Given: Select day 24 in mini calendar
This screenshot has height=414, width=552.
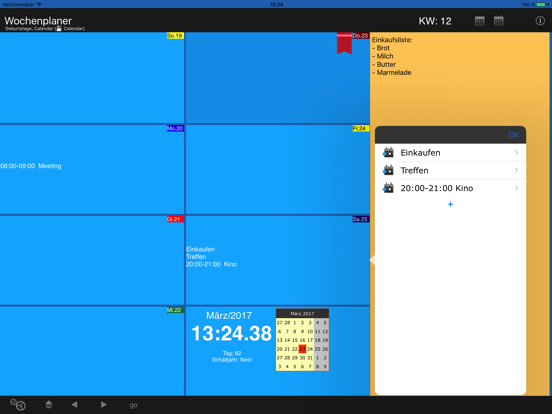Looking at the screenshot, I should (310, 349).
